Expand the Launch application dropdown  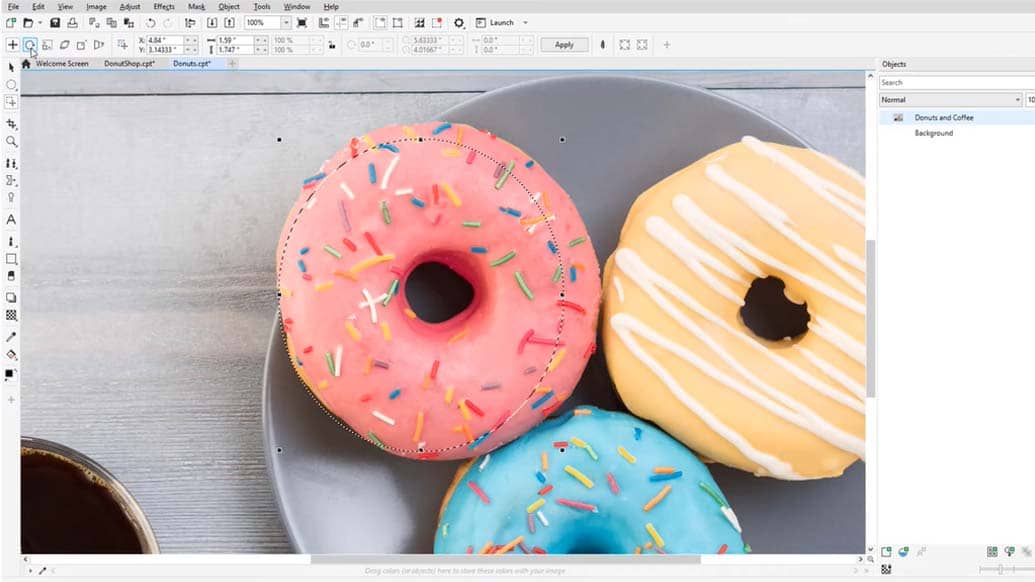tap(525, 22)
